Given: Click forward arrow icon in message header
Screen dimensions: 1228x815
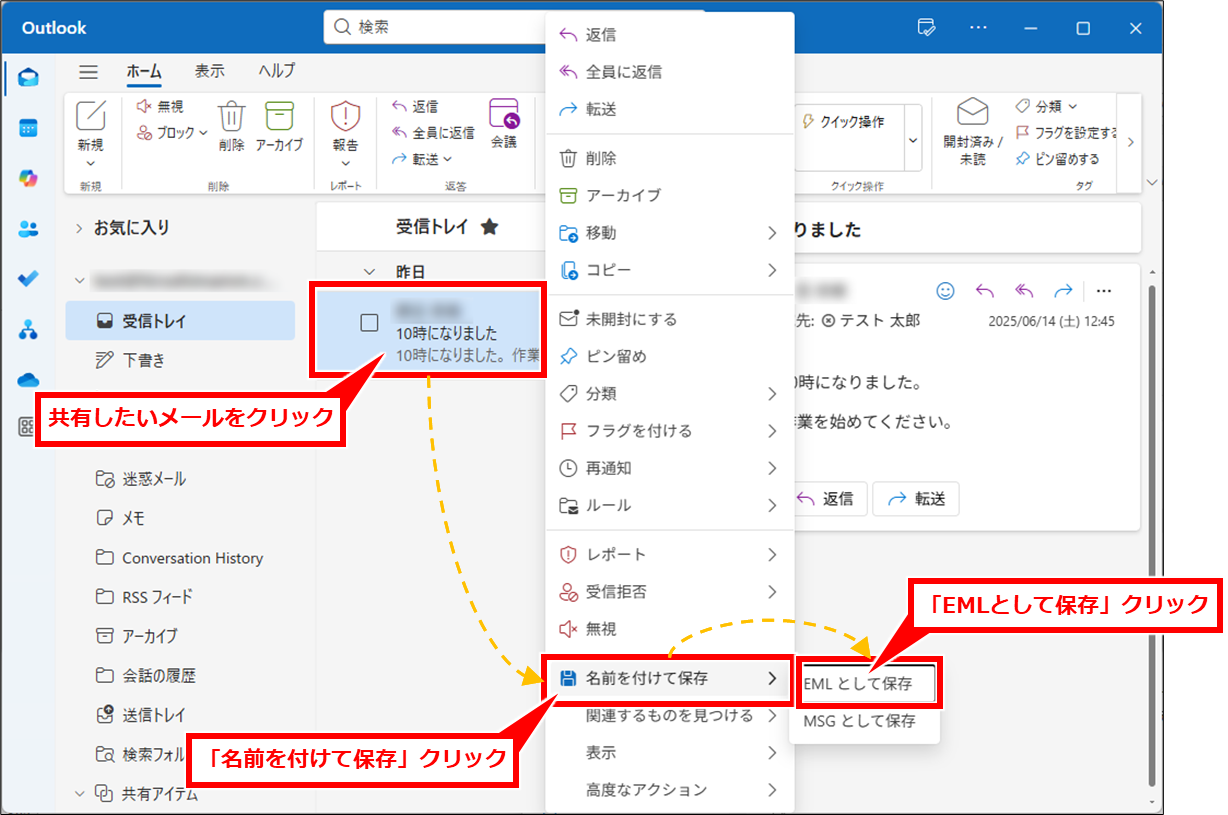Looking at the screenshot, I should tap(1063, 291).
